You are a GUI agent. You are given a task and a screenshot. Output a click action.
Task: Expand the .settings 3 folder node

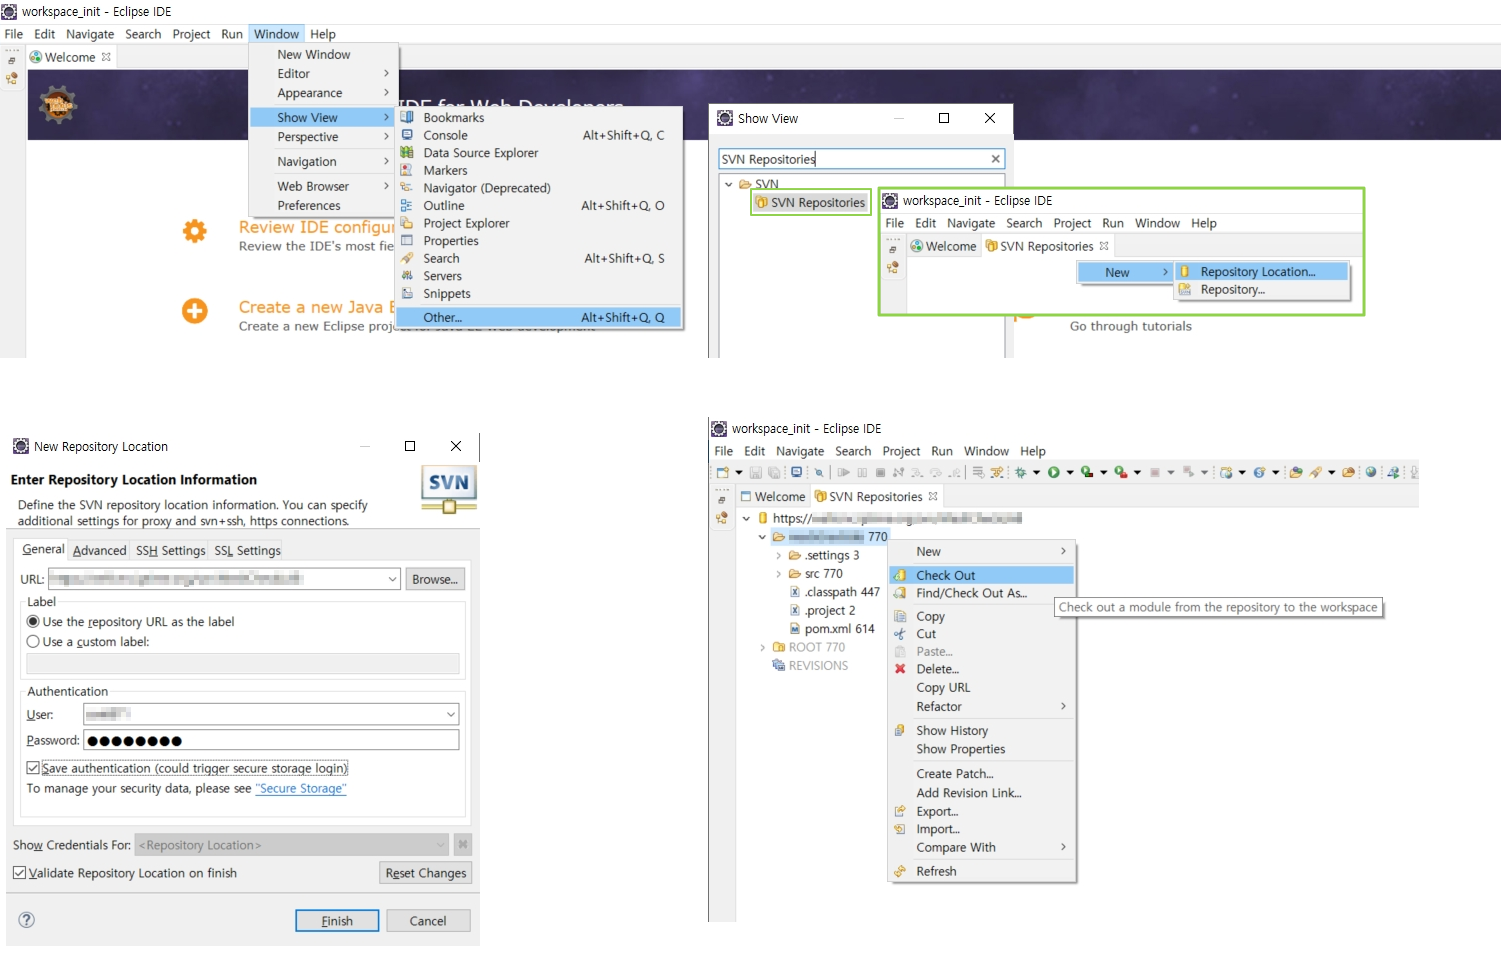tap(778, 556)
